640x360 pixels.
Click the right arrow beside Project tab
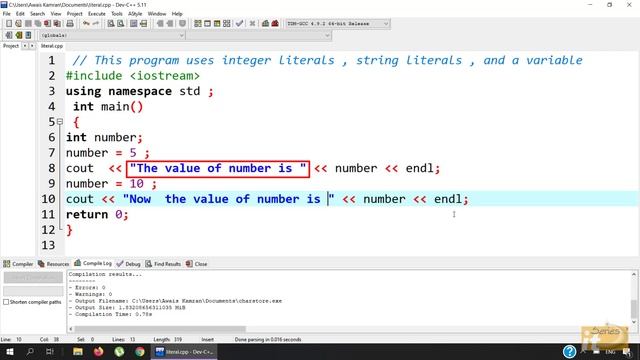tap(32, 46)
